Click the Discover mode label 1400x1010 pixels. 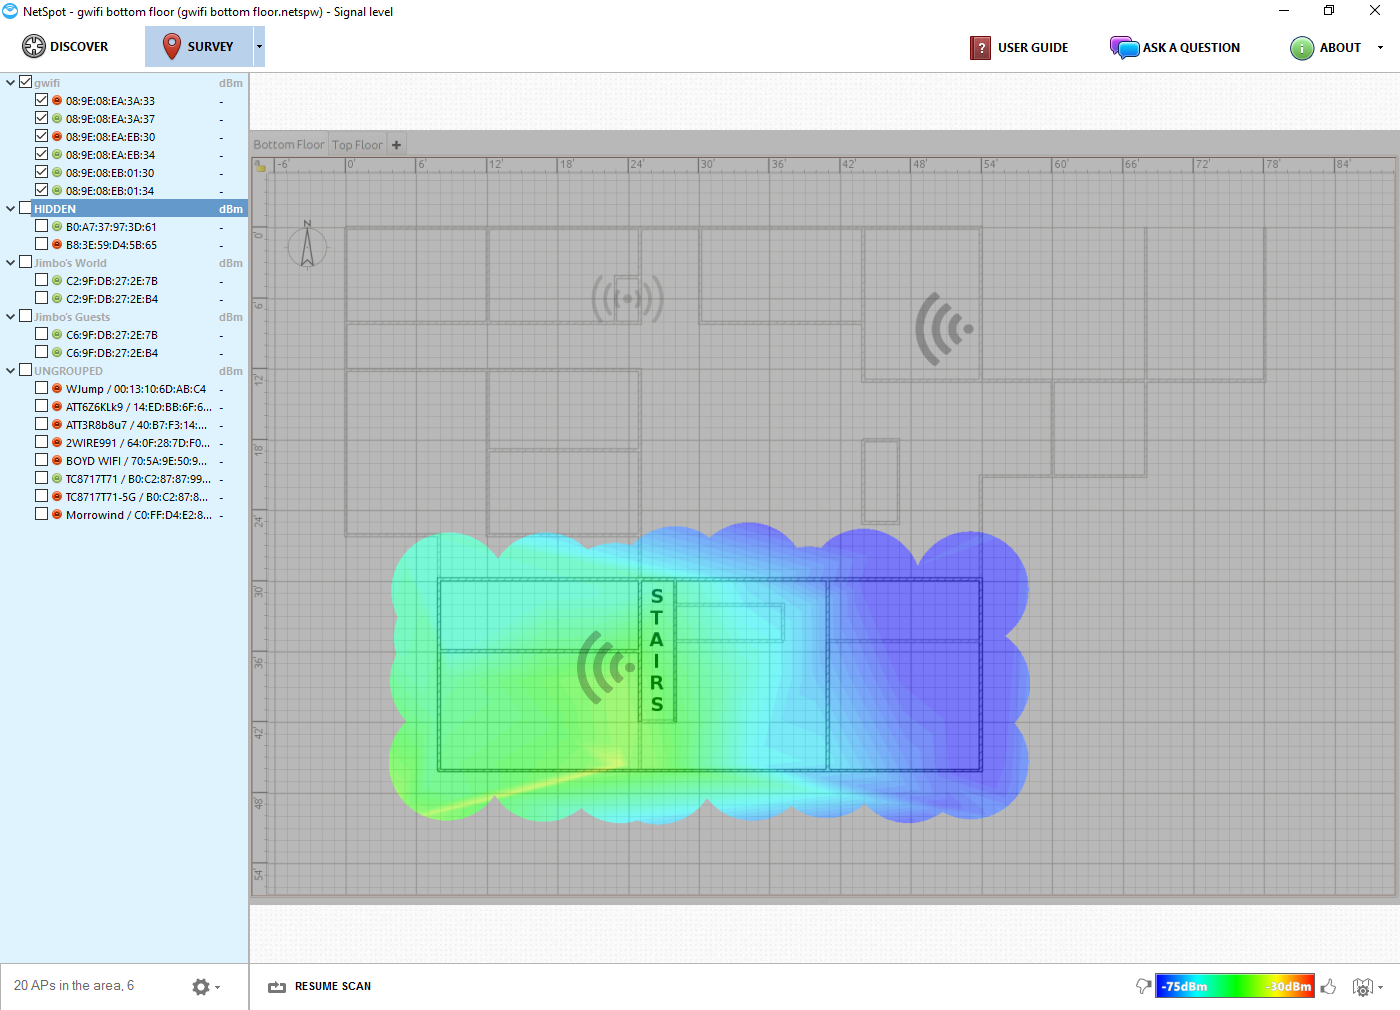[x=79, y=46]
